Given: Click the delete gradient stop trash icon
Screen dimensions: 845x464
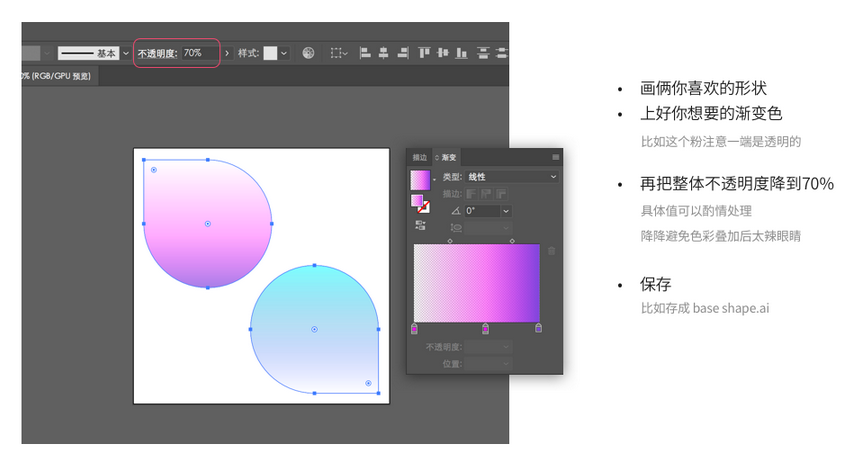Looking at the screenshot, I should coord(550,250).
